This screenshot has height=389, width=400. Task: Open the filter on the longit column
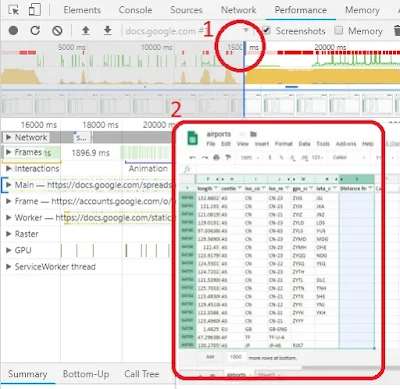pyautogui.click(x=216, y=189)
